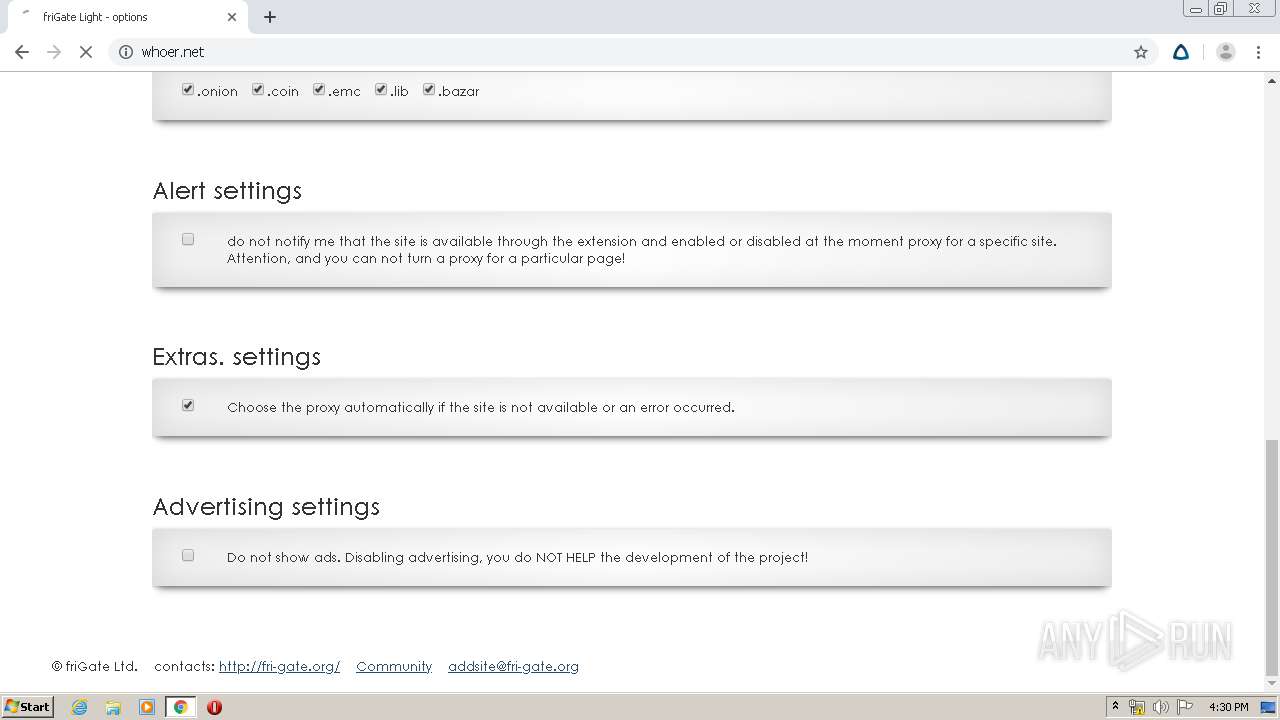Uncheck the .lib domain checkbox
This screenshot has height=720, width=1280.
pyautogui.click(x=381, y=89)
